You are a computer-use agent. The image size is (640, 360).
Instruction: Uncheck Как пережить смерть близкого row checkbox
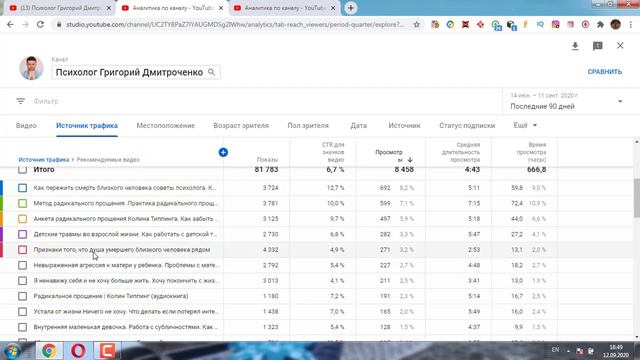(x=22, y=188)
